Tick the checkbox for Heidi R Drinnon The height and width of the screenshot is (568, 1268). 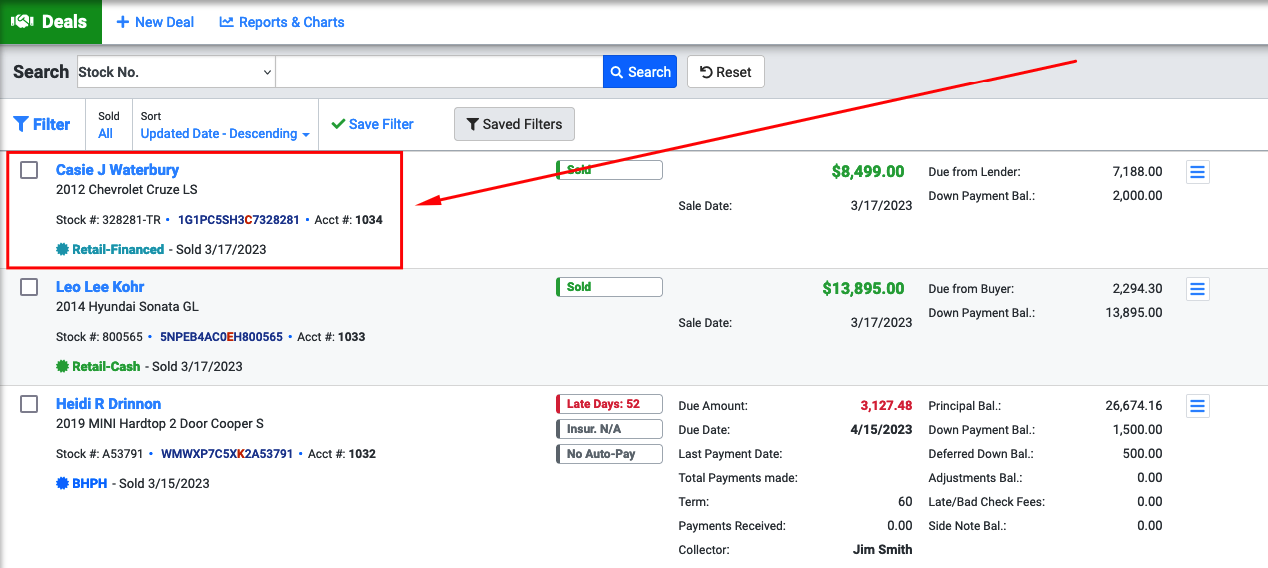coord(29,404)
